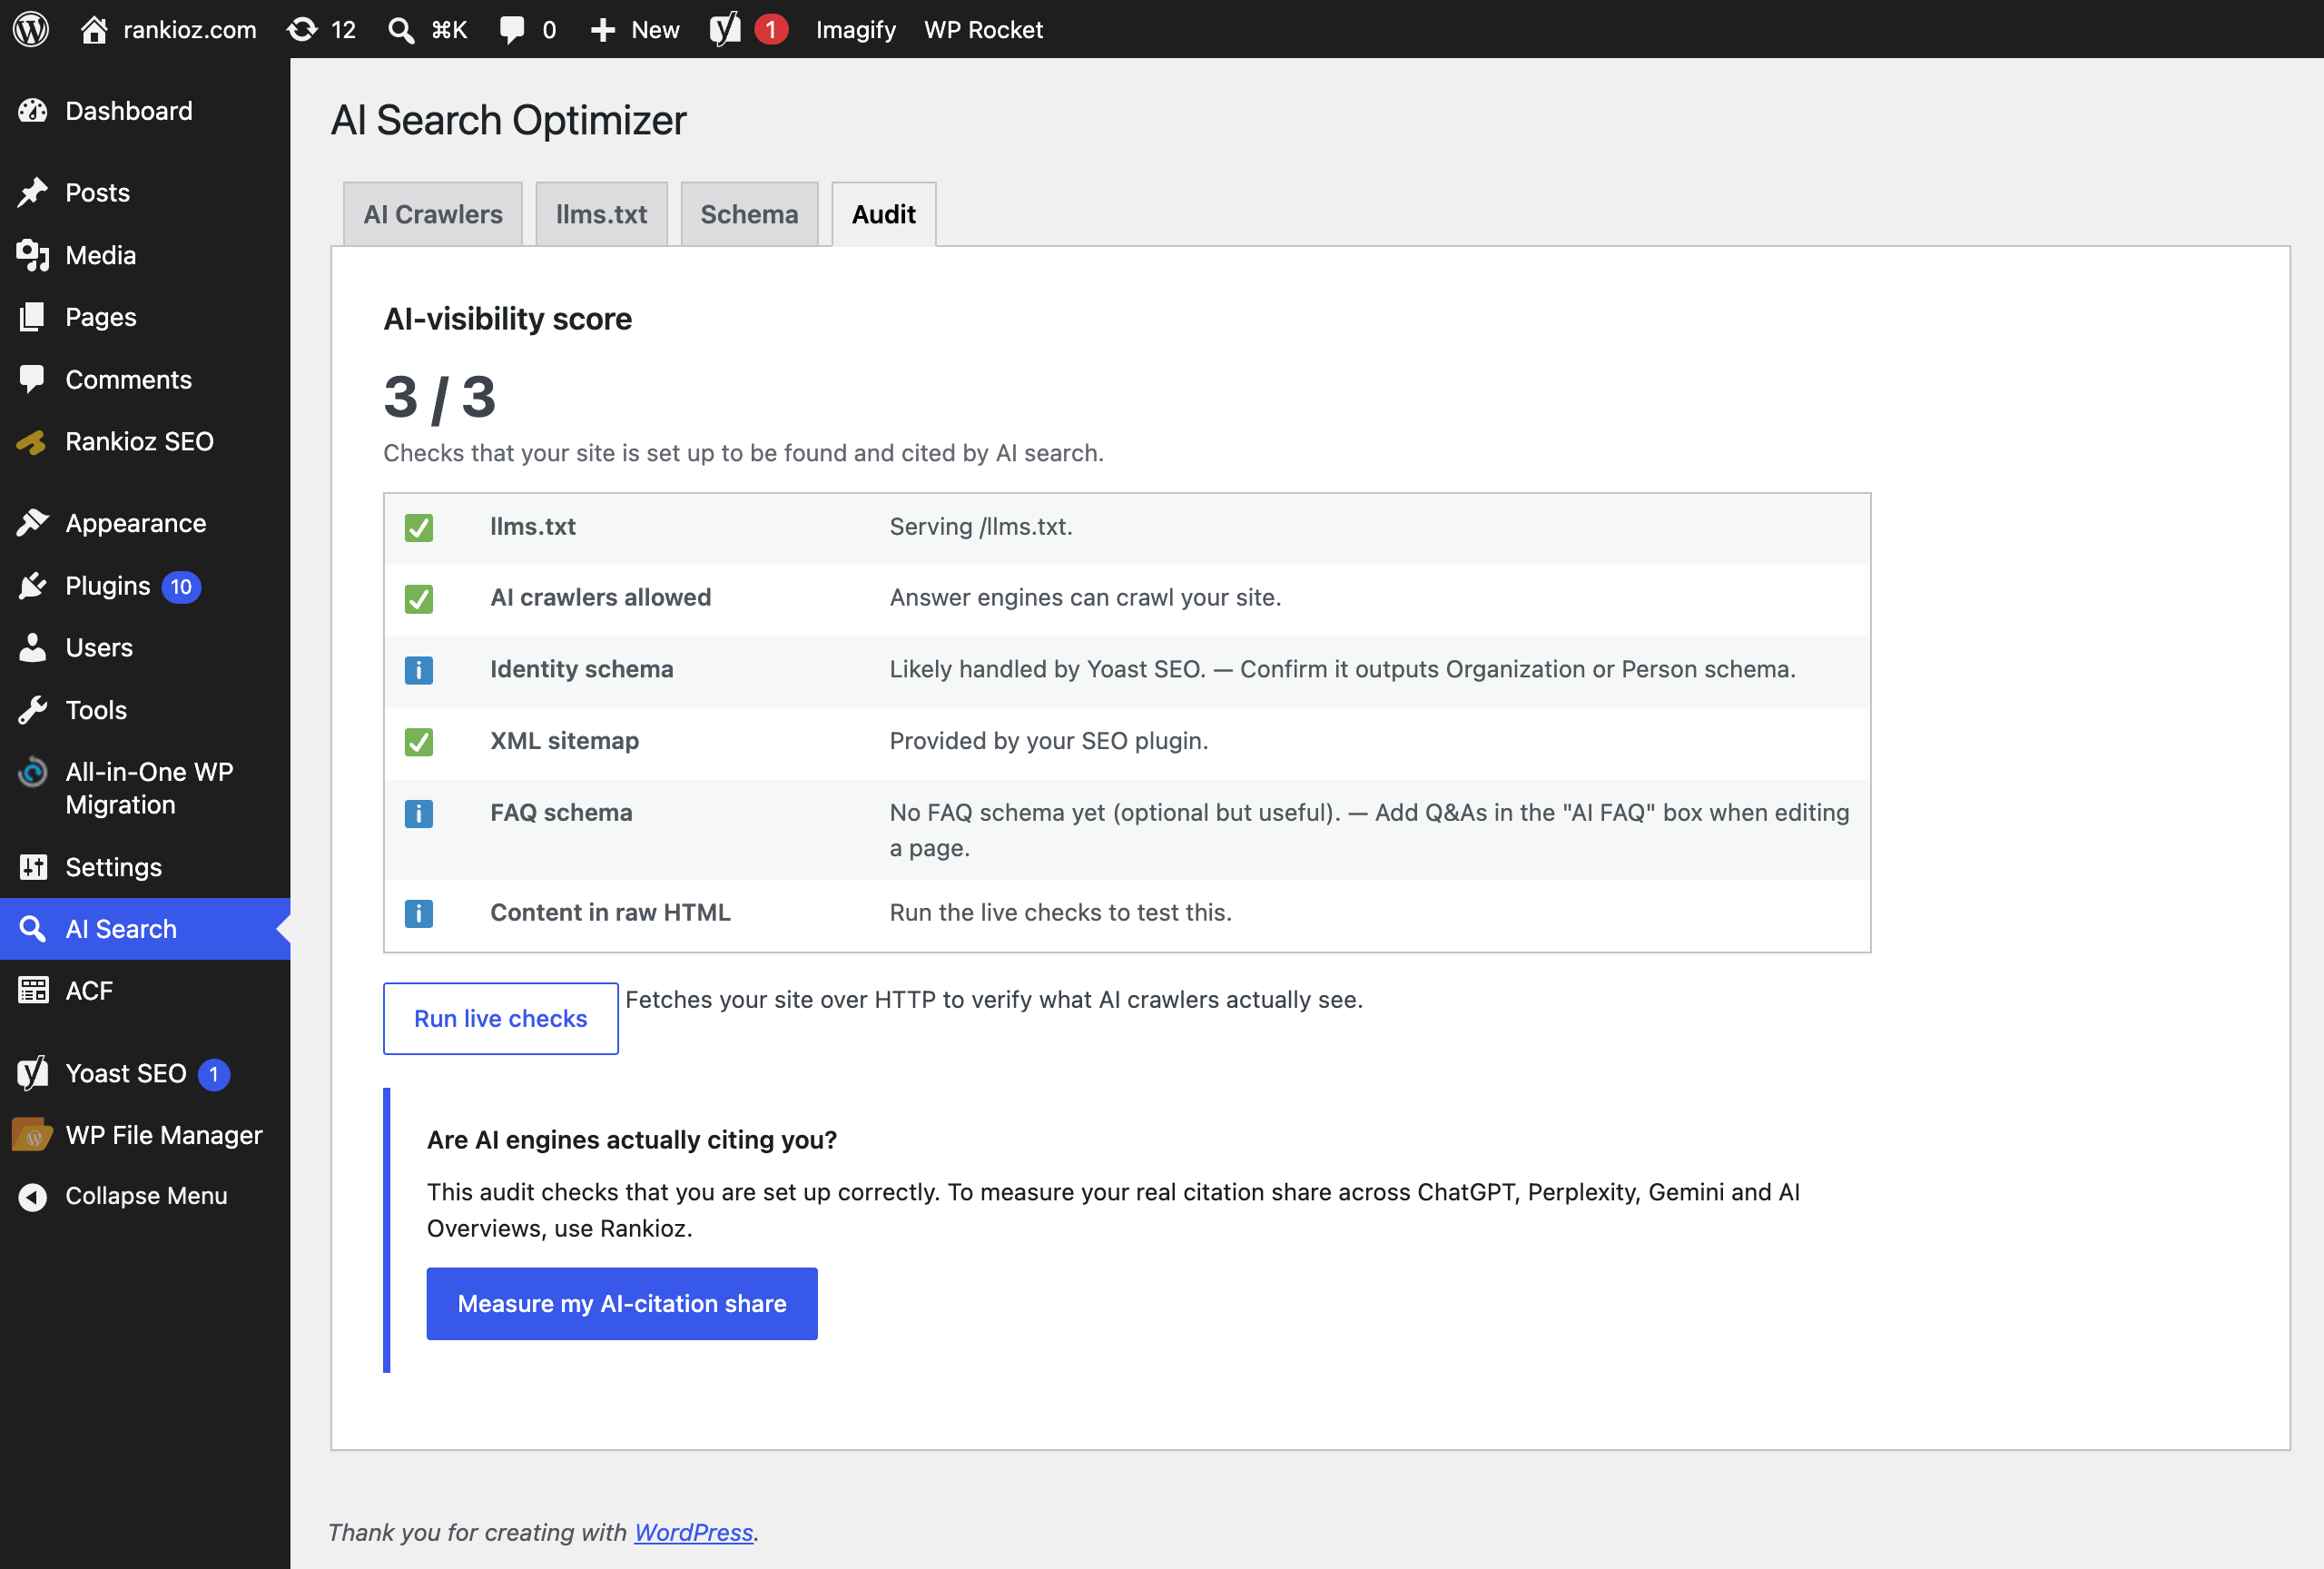Click info icon beside FAQ schema
The height and width of the screenshot is (1569, 2324).
coord(419,813)
